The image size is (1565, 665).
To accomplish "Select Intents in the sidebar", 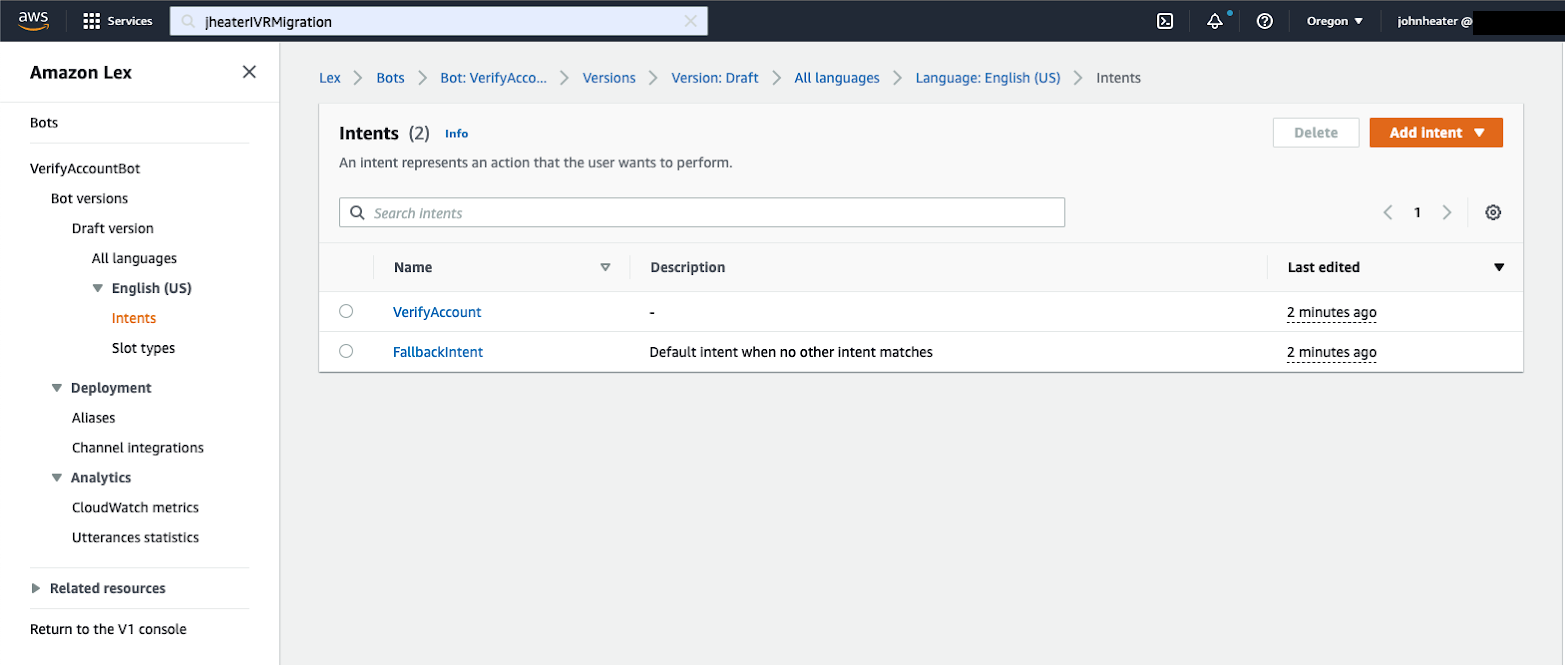I will pyautogui.click(x=134, y=318).
